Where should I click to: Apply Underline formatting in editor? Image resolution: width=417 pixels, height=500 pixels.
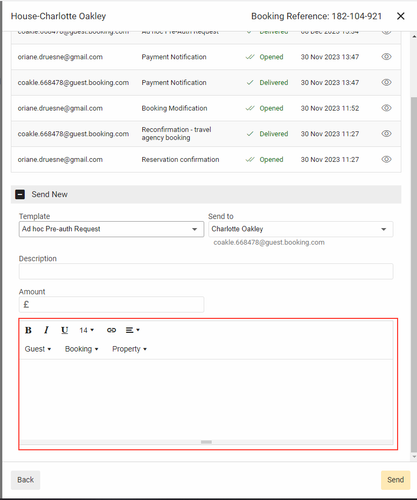pos(65,330)
